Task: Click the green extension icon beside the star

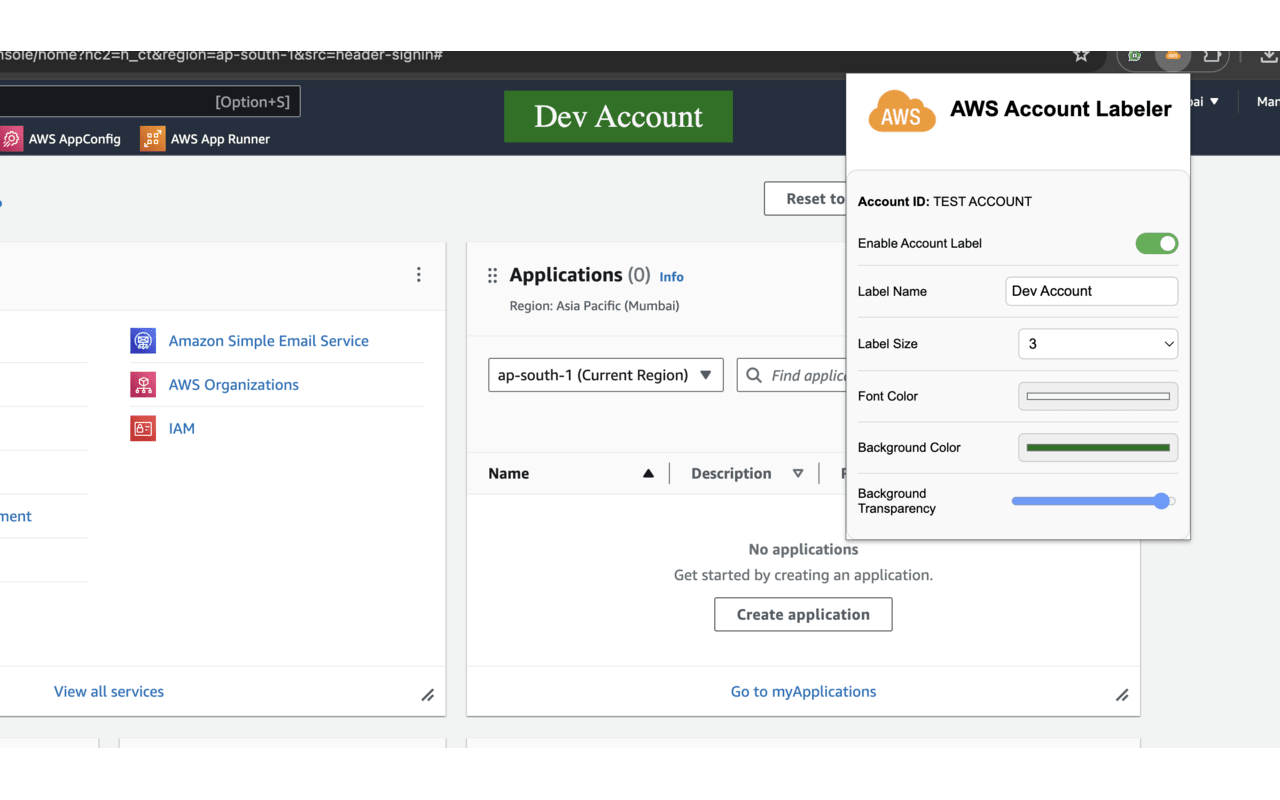Action: point(1135,57)
